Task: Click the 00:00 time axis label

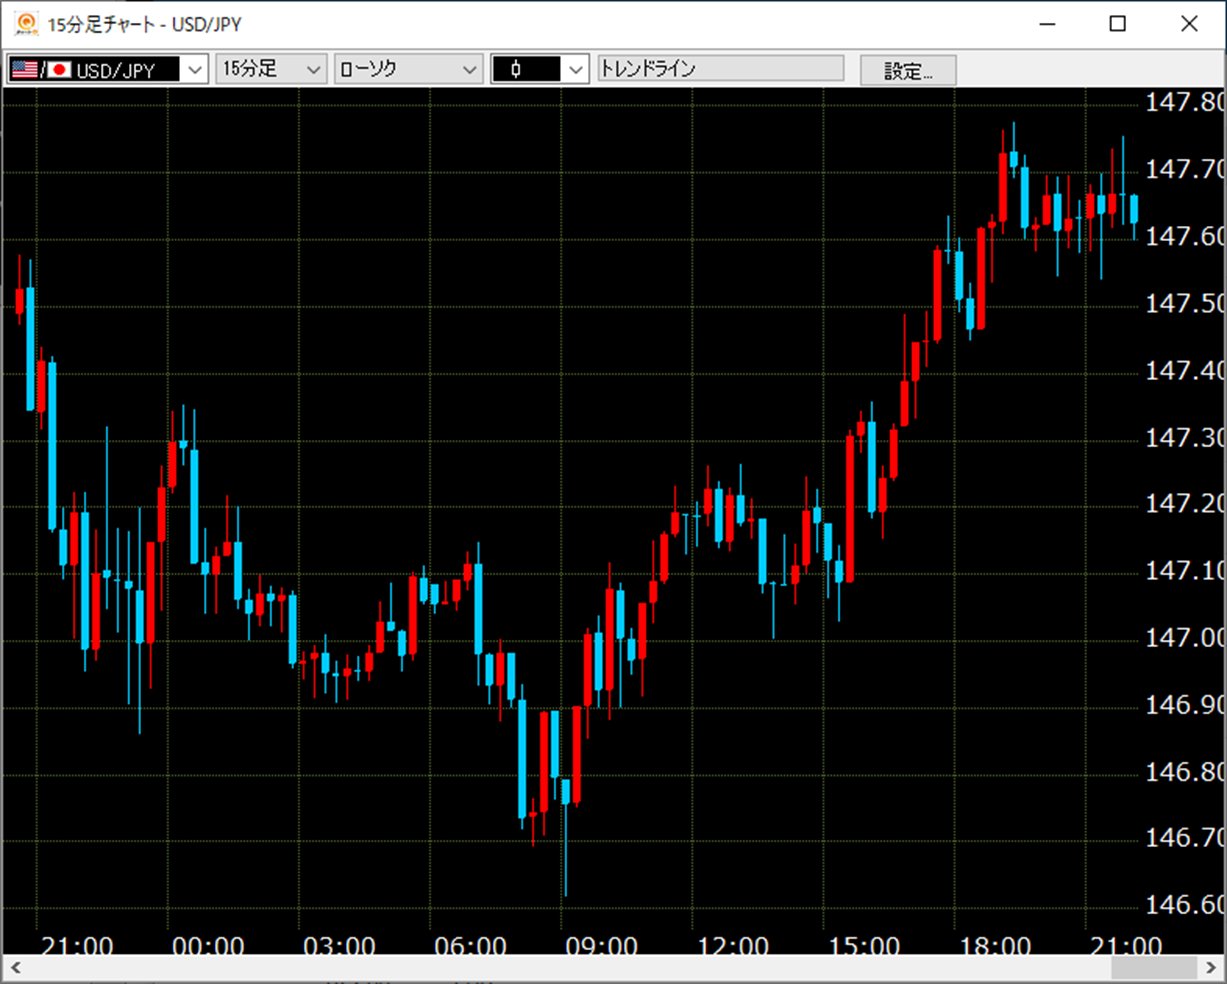Action: coord(208,946)
